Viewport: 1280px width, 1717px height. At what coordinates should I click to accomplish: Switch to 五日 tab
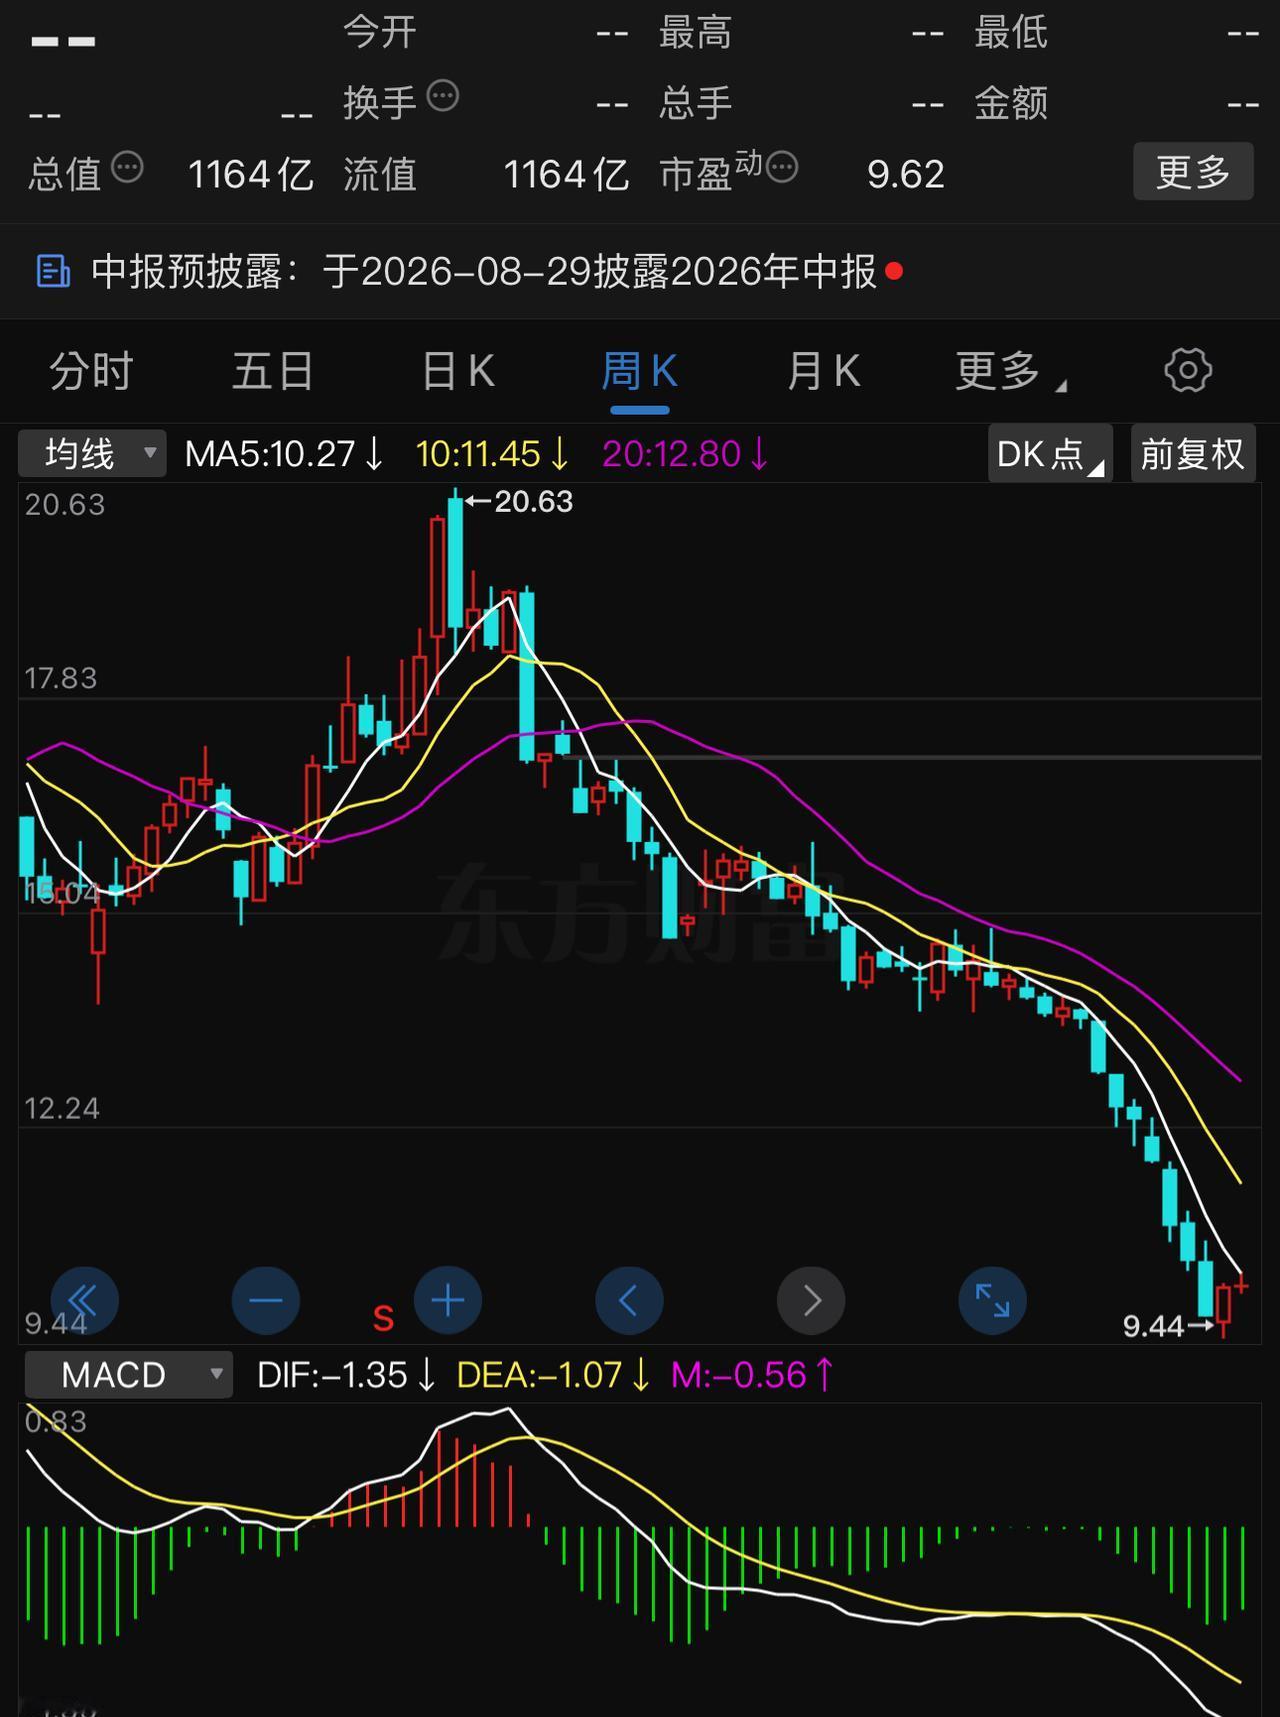pos(273,371)
